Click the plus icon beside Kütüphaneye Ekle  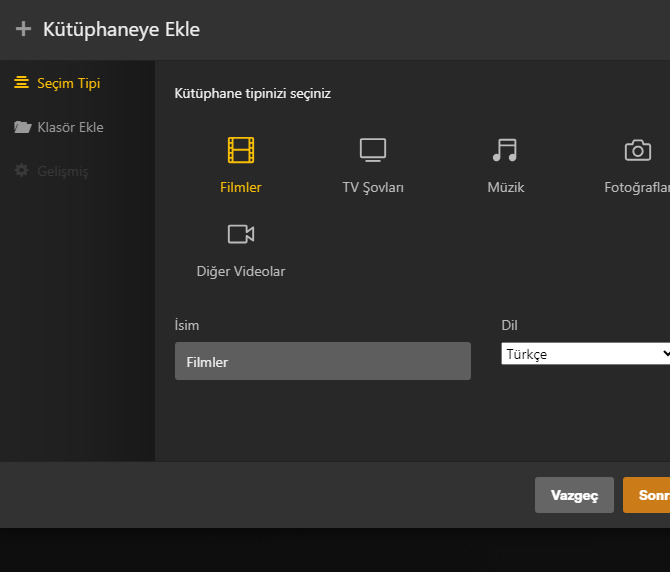click(x=23, y=29)
